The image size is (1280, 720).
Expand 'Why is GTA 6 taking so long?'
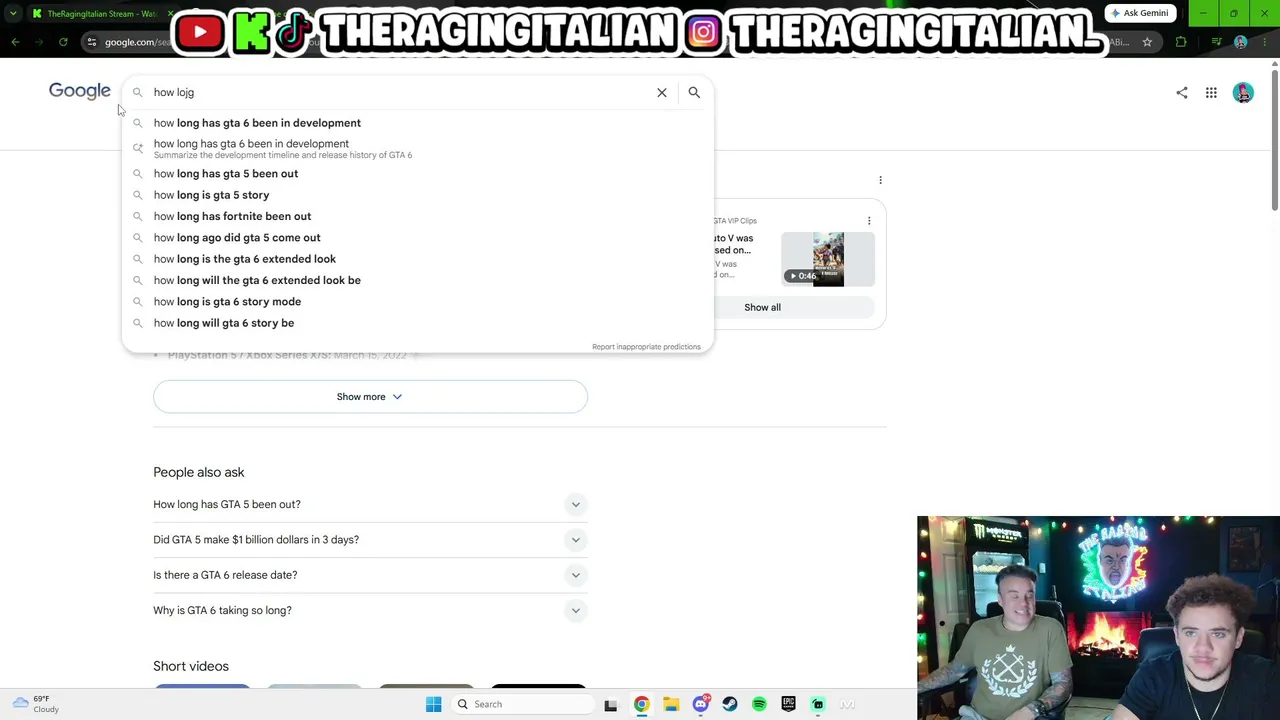370,610
